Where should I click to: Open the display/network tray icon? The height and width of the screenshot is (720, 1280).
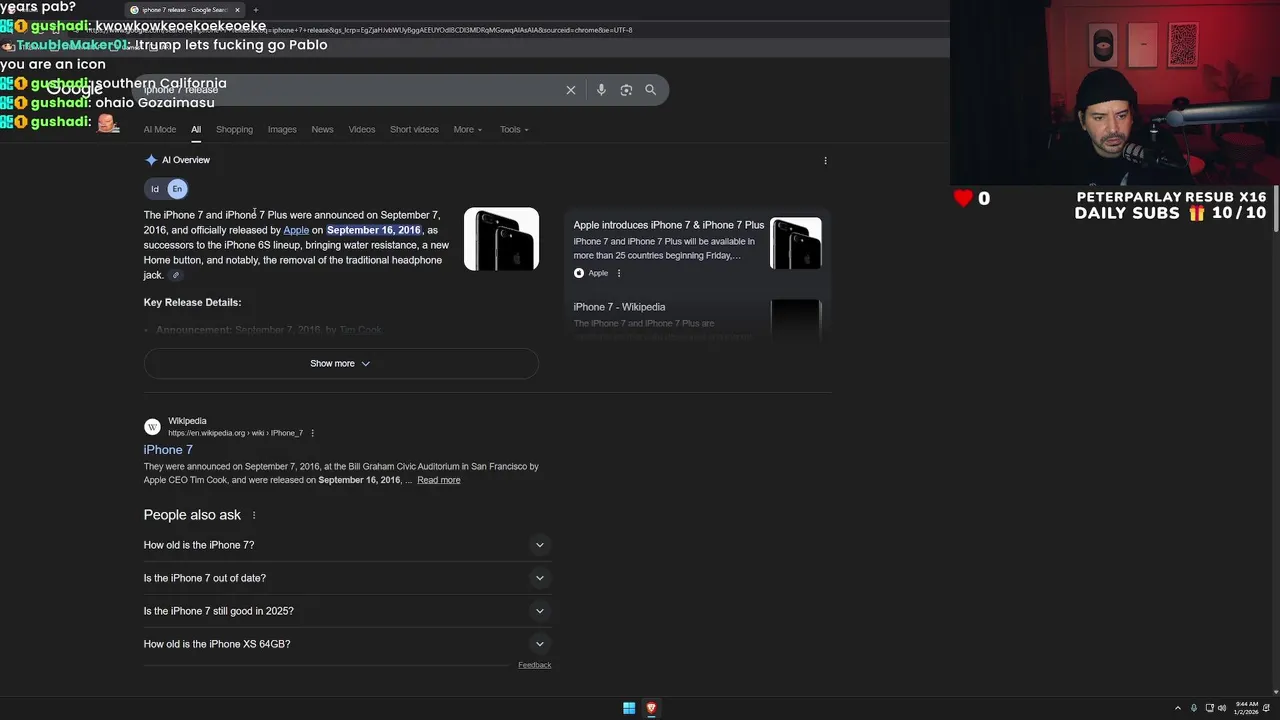[1208, 708]
